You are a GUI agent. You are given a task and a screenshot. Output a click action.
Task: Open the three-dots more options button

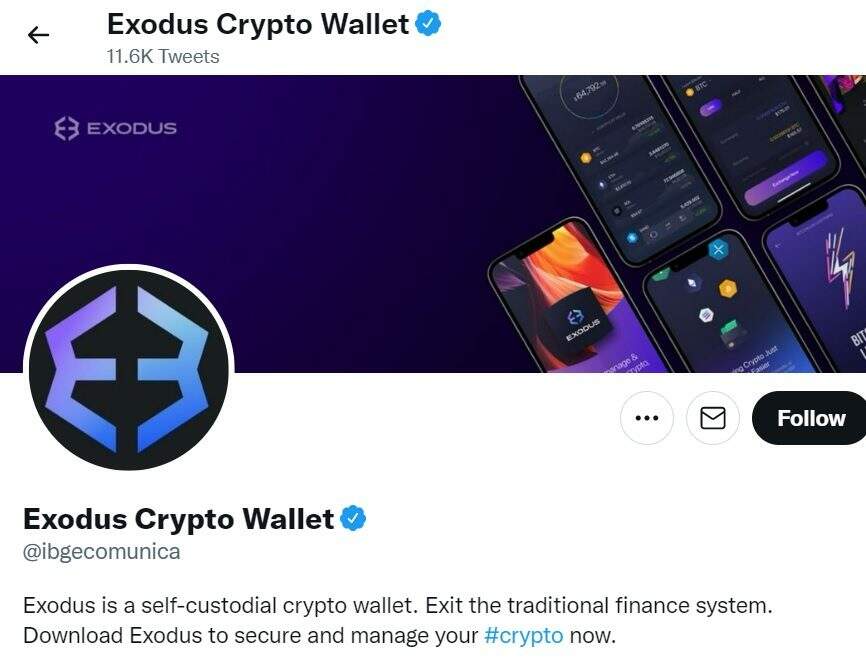click(x=647, y=418)
